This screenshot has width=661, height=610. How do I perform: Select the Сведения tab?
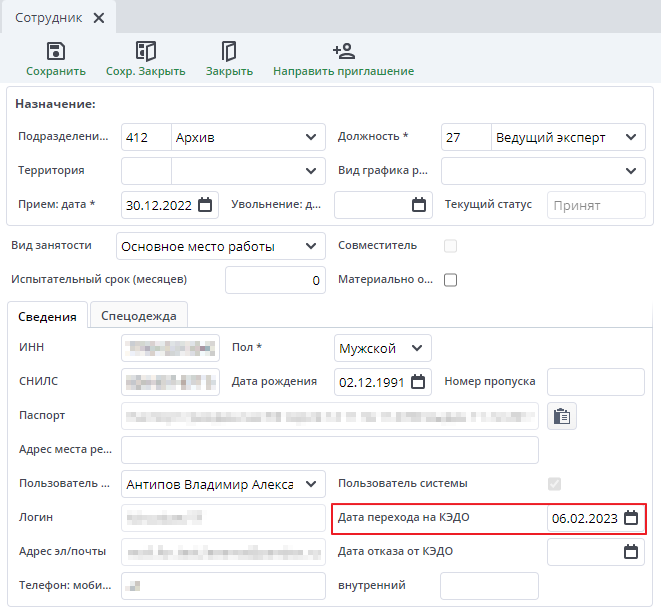click(x=48, y=316)
